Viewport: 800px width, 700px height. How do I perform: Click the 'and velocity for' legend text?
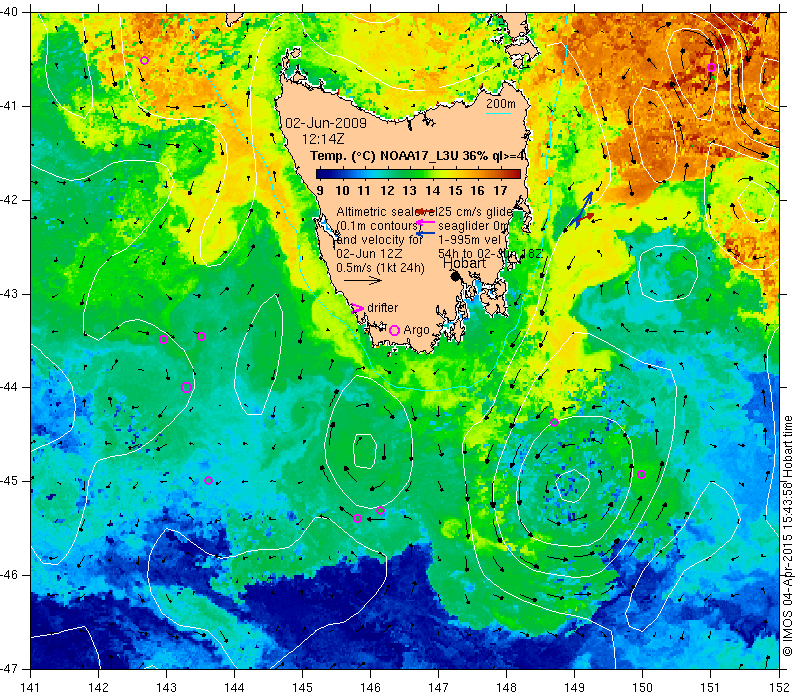[380, 240]
